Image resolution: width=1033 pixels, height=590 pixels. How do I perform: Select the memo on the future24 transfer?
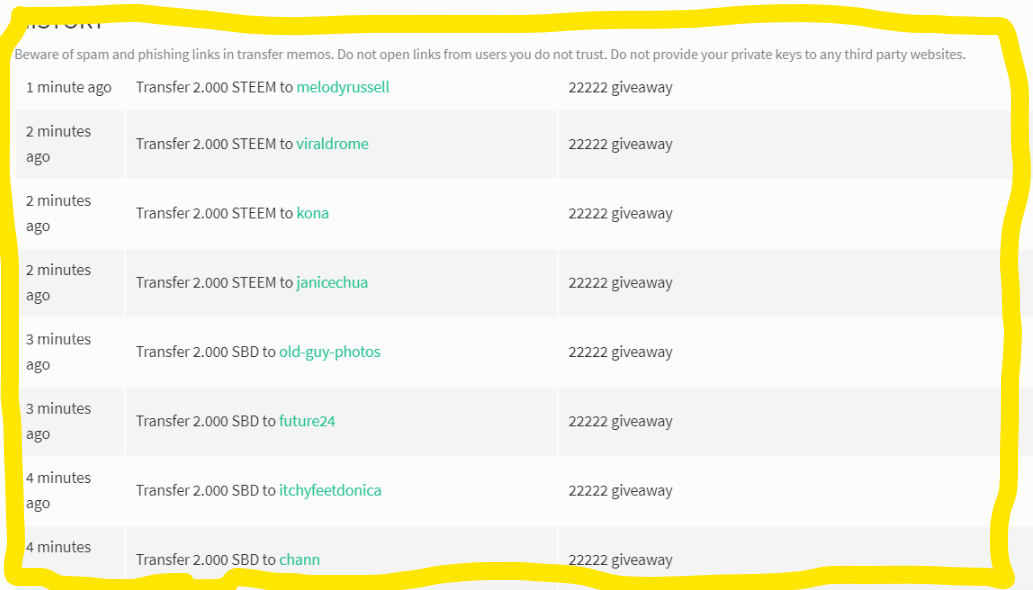621,421
